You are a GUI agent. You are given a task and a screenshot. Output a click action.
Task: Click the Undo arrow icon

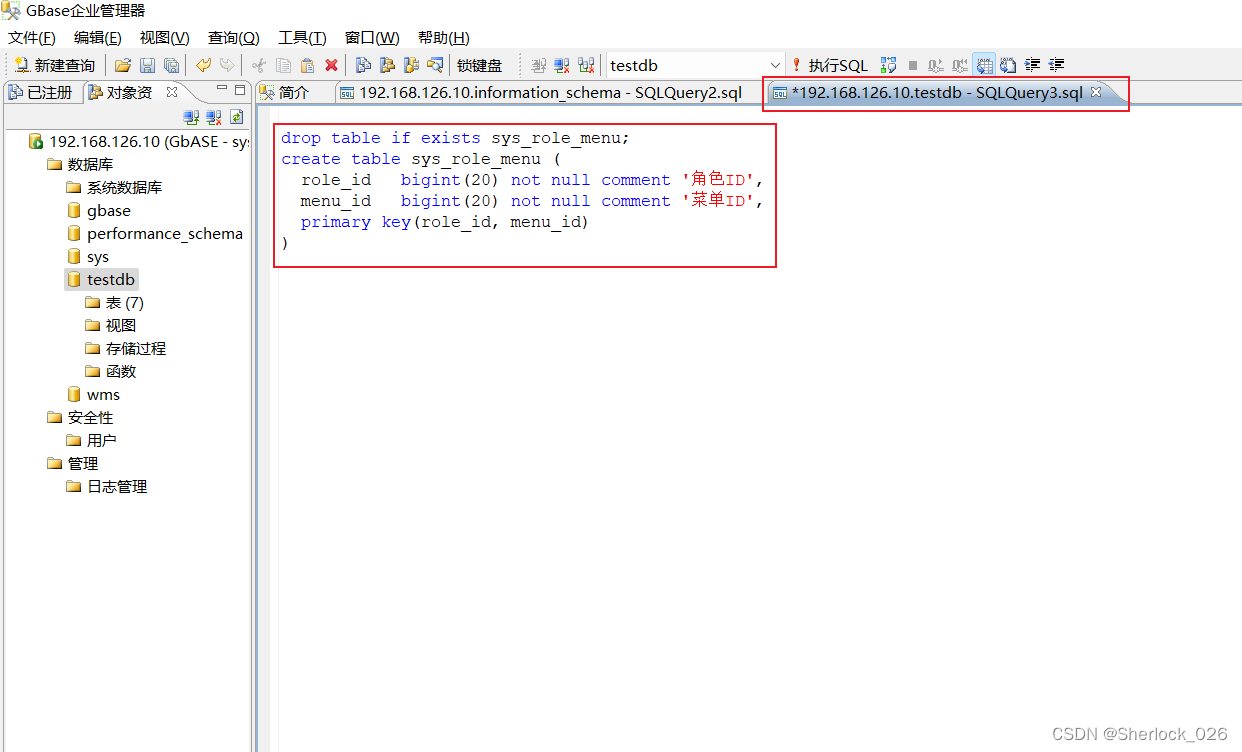[205, 64]
